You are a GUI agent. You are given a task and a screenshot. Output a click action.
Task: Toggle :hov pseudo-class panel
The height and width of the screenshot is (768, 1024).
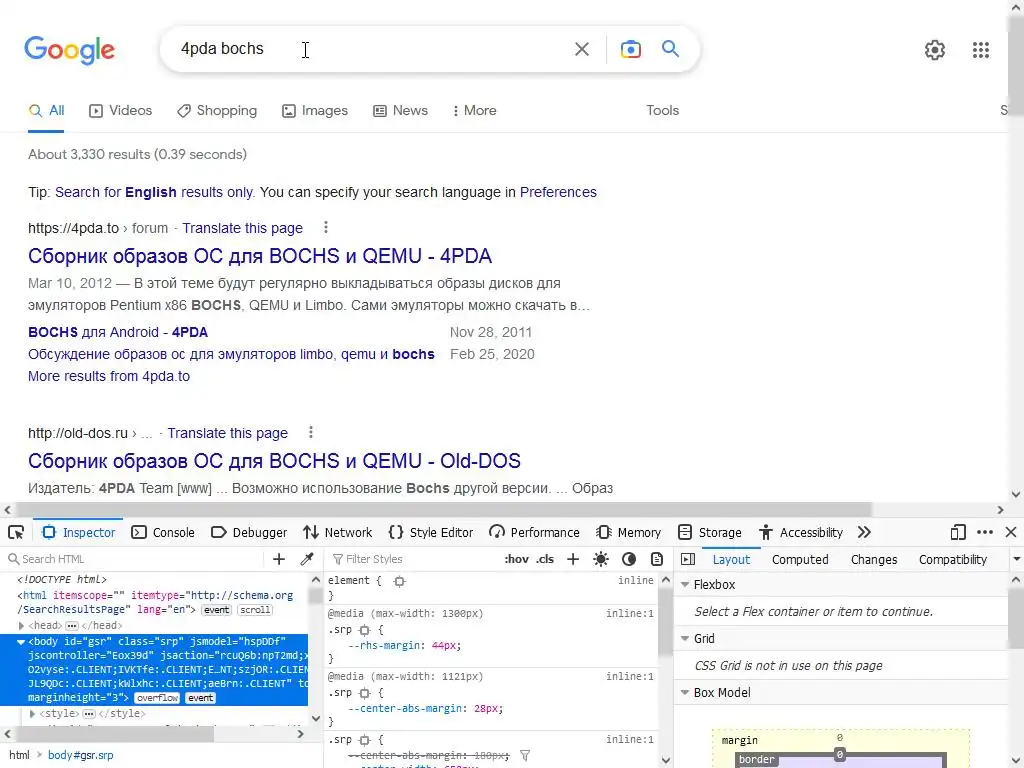(516, 559)
